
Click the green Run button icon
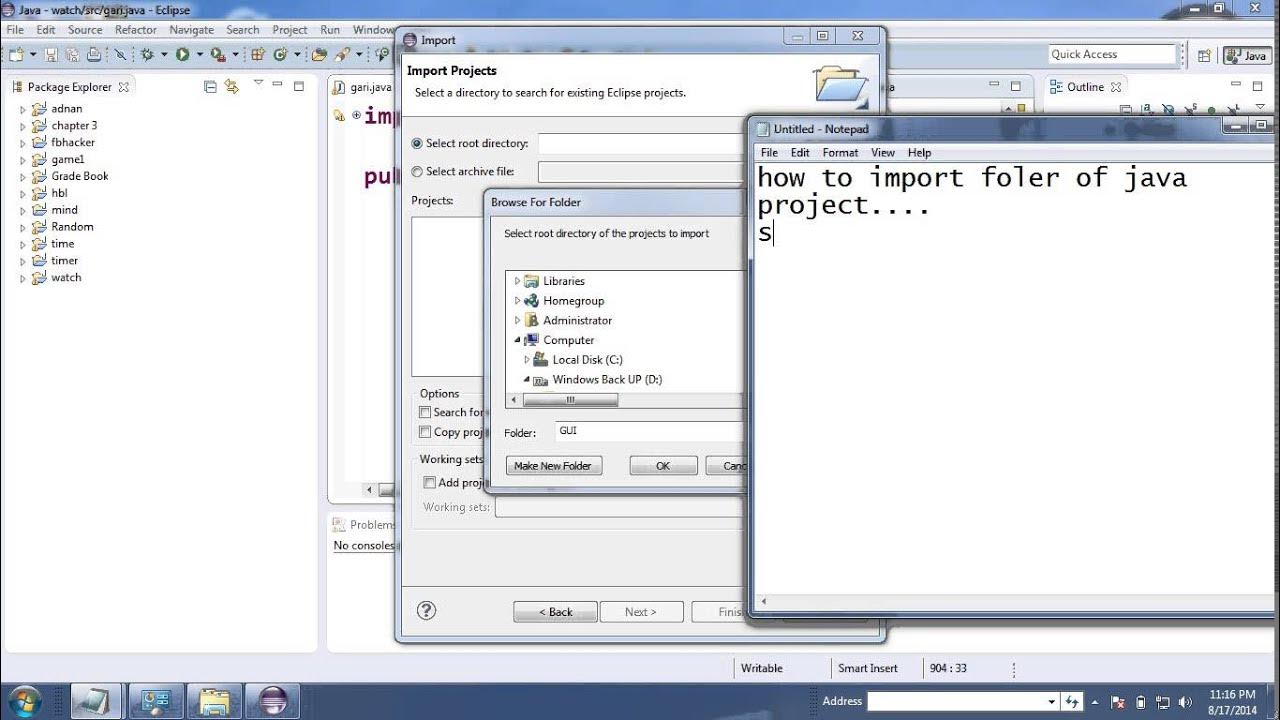tap(182, 55)
